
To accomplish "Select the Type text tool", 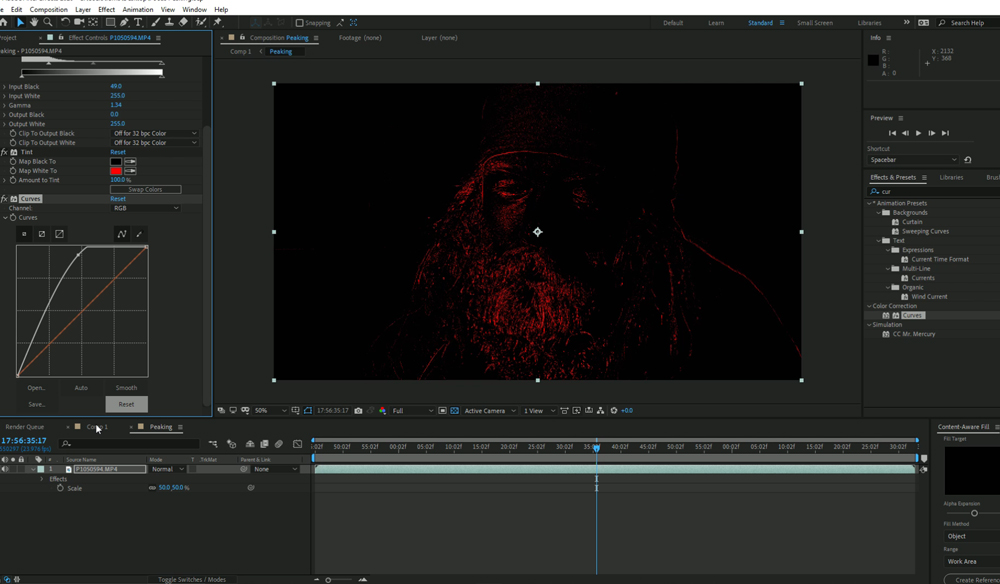I will [138, 22].
